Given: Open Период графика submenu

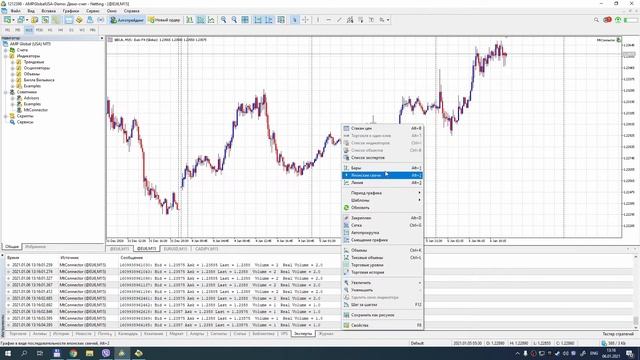Looking at the screenshot, I should (x=382, y=193).
